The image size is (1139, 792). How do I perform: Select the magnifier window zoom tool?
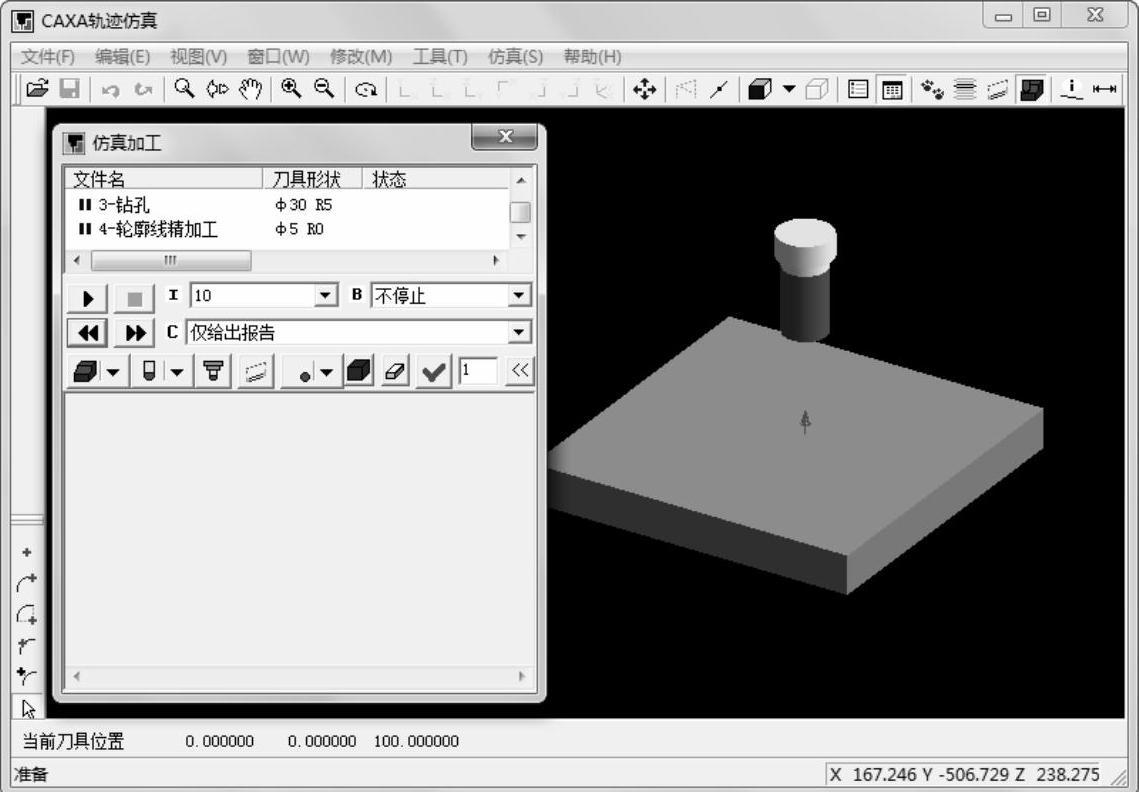[184, 89]
